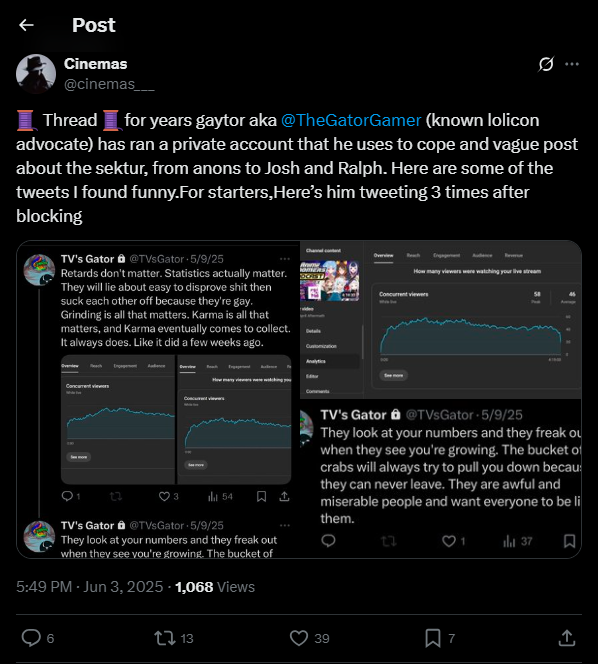View the 1,068 Views count details
Screen dimensions: 598x664
tap(215, 587)
